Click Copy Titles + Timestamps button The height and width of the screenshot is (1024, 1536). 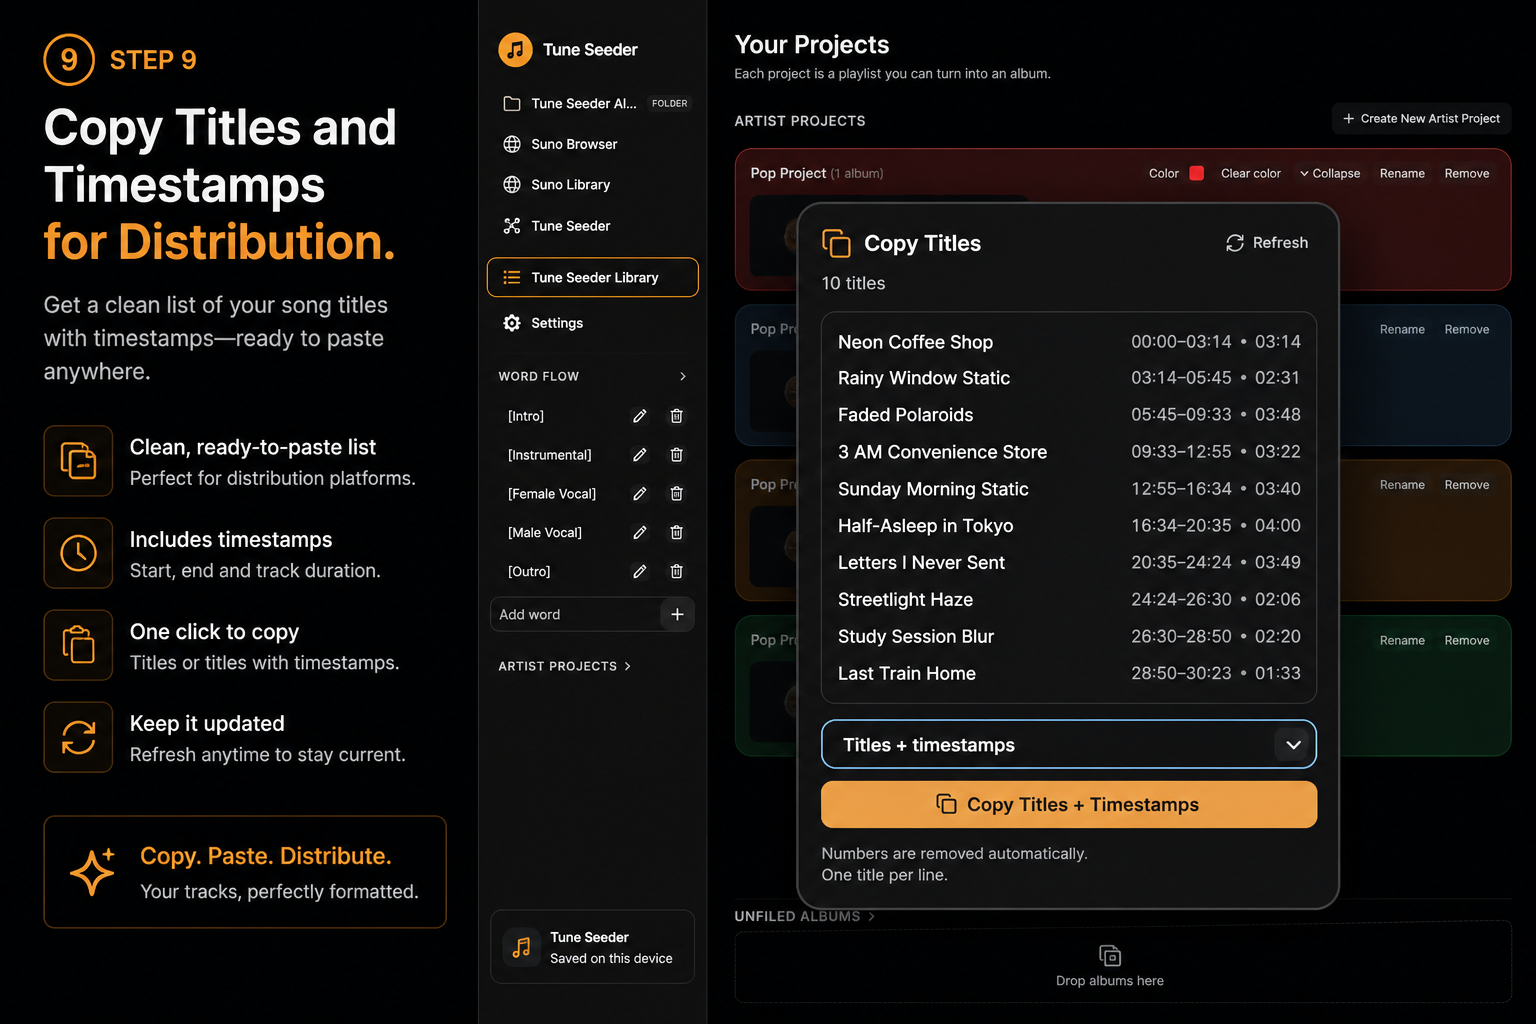[1069, 805]
